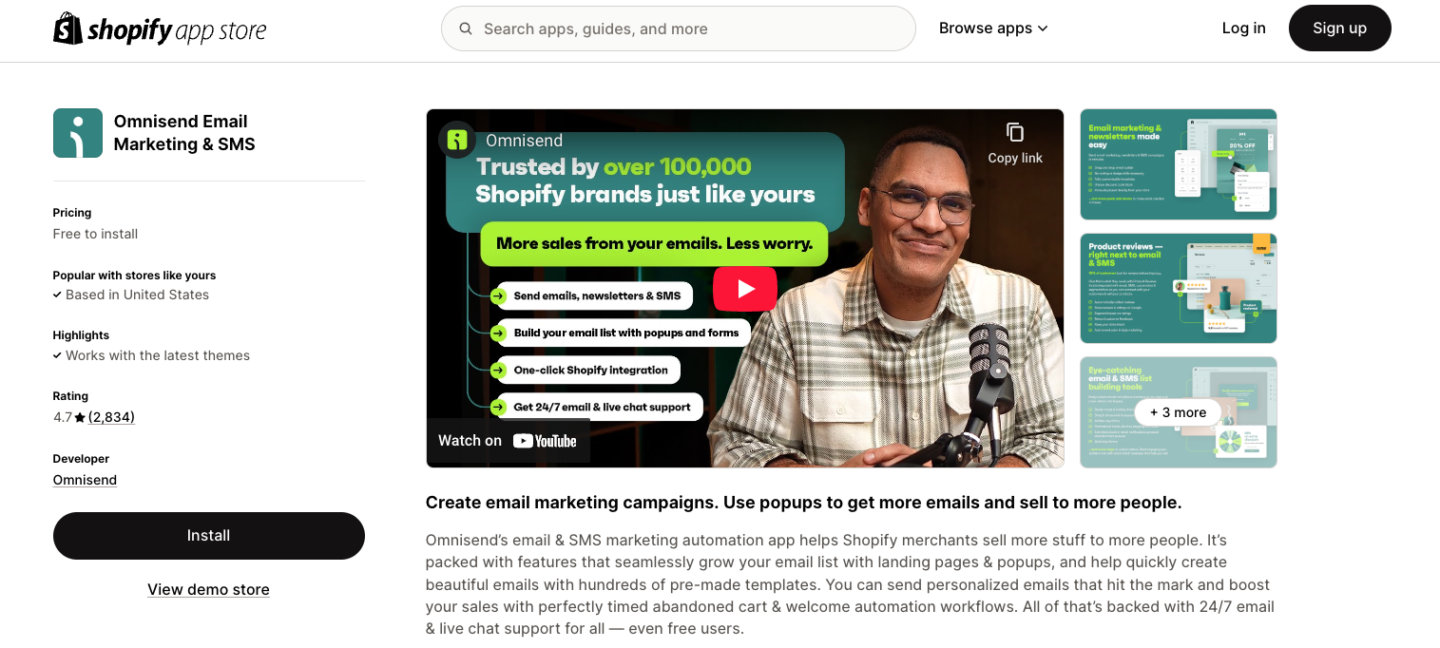Click the Shopify bag logo icon
Viewport: 1440px width, 648px height.
[x=68, y=29]
